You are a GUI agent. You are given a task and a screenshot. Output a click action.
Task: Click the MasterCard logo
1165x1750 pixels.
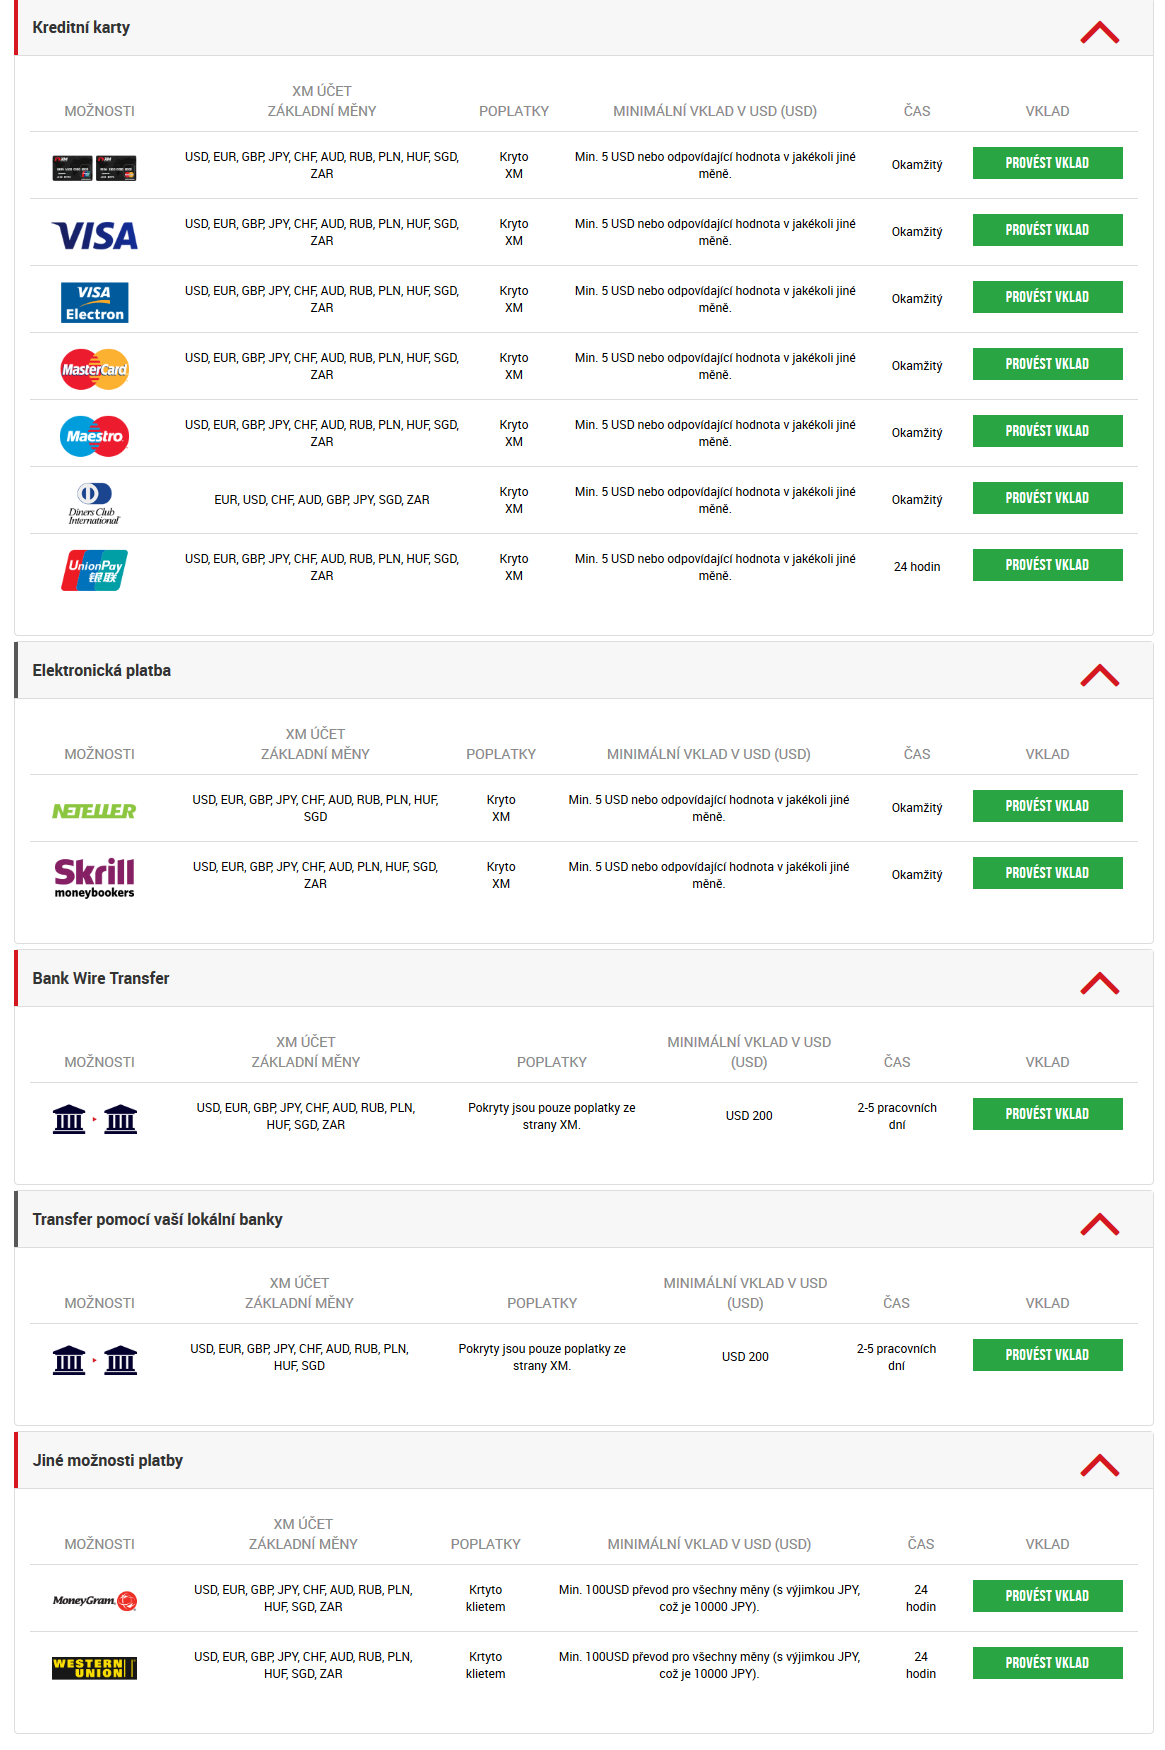pyautogui.click(x=95, y=369)
